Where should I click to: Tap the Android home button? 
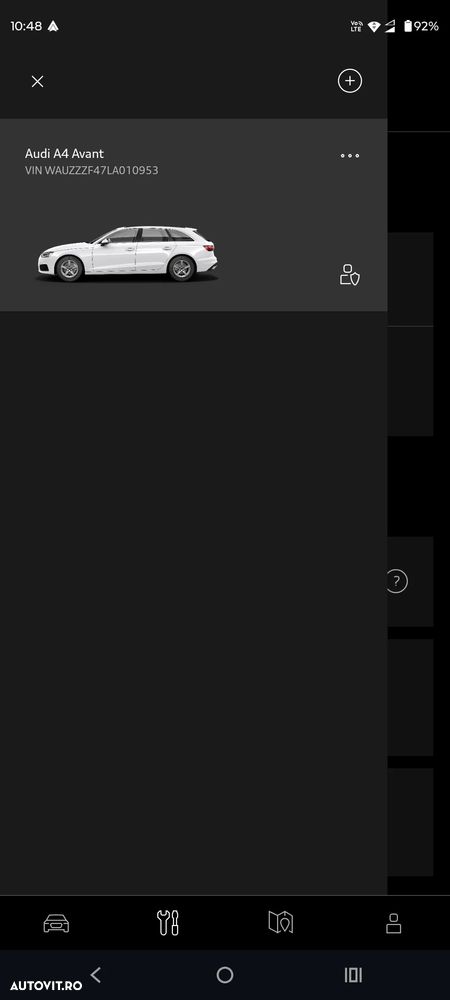coord(225,974)
